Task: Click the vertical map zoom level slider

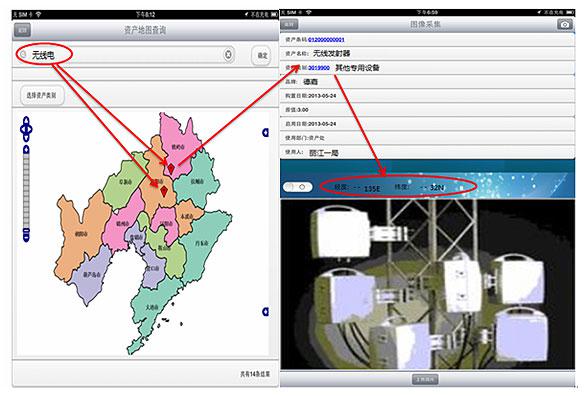Action: [x=26, y=191]
